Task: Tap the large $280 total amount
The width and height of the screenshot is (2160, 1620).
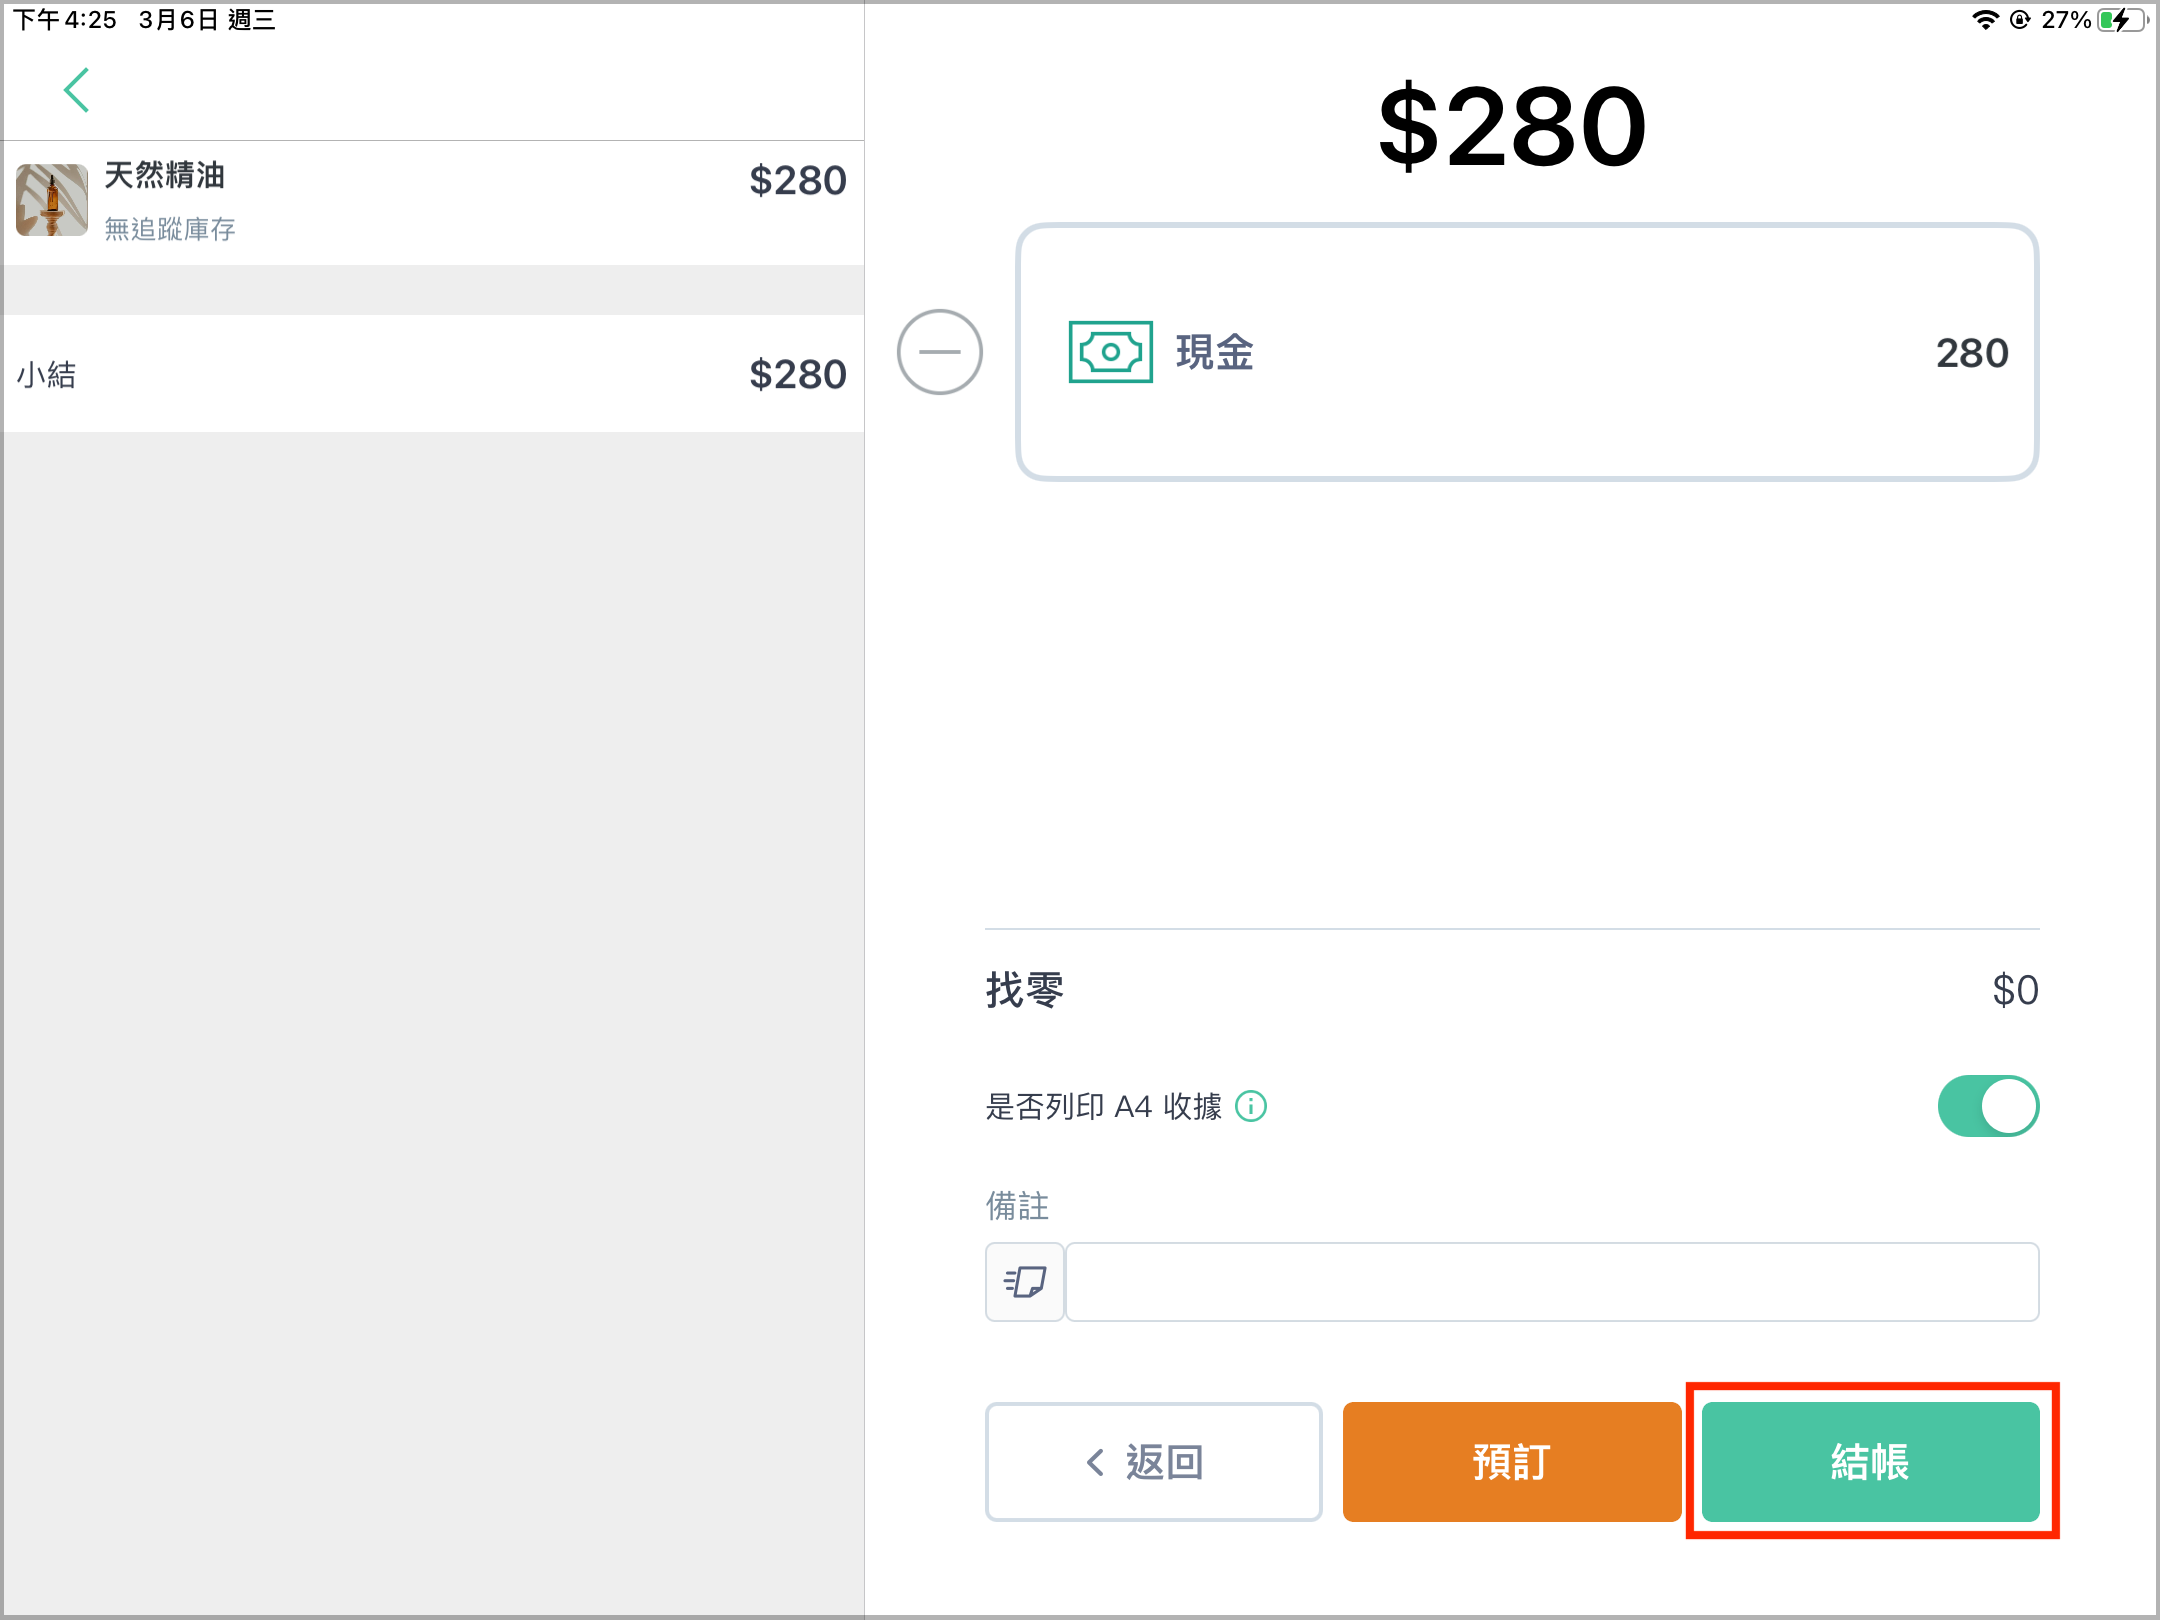Action: point(1512,126)
